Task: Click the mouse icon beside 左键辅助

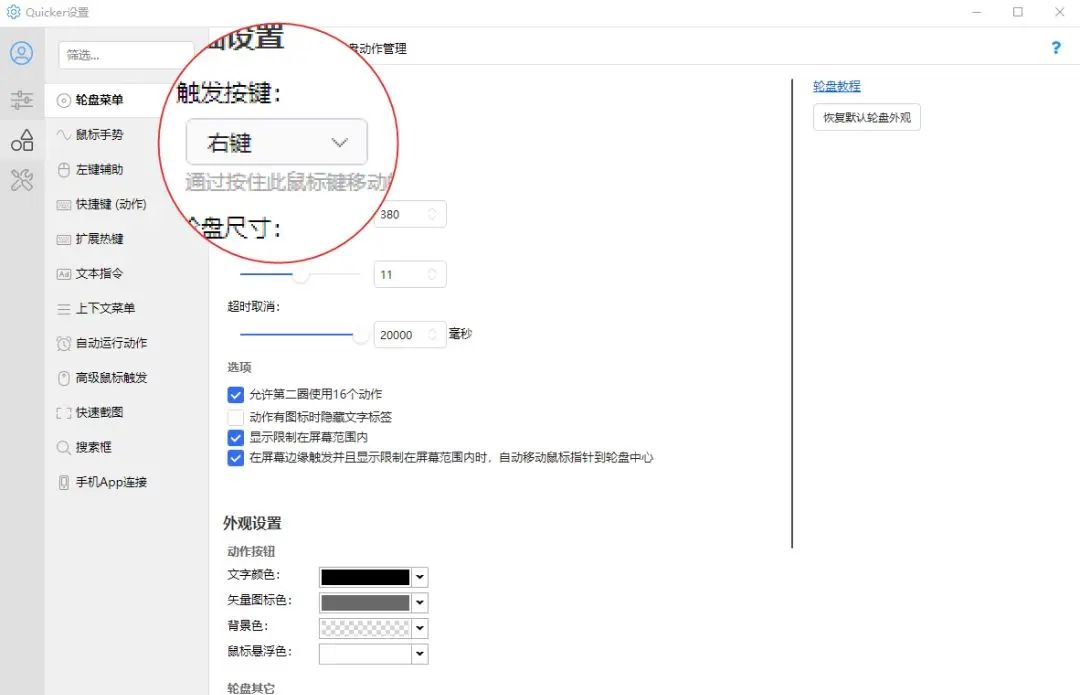Action: (x=63, y=169)
